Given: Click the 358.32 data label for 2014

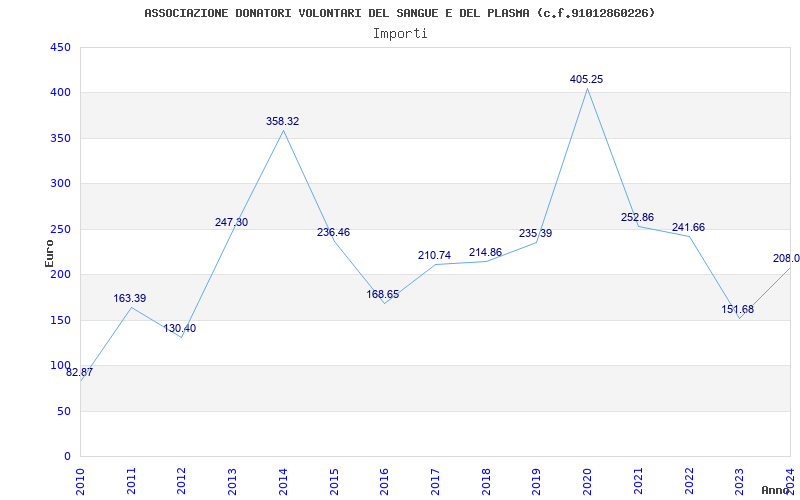Looking at the screenshot, I should point(282,121).
